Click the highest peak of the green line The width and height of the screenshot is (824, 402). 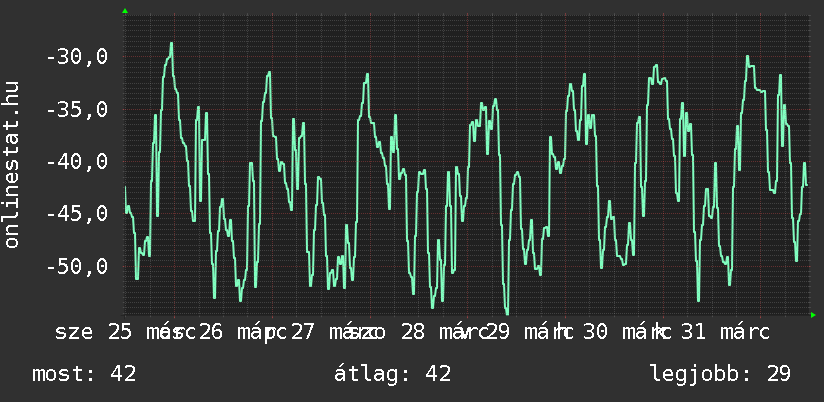click(x=172, y=44)
